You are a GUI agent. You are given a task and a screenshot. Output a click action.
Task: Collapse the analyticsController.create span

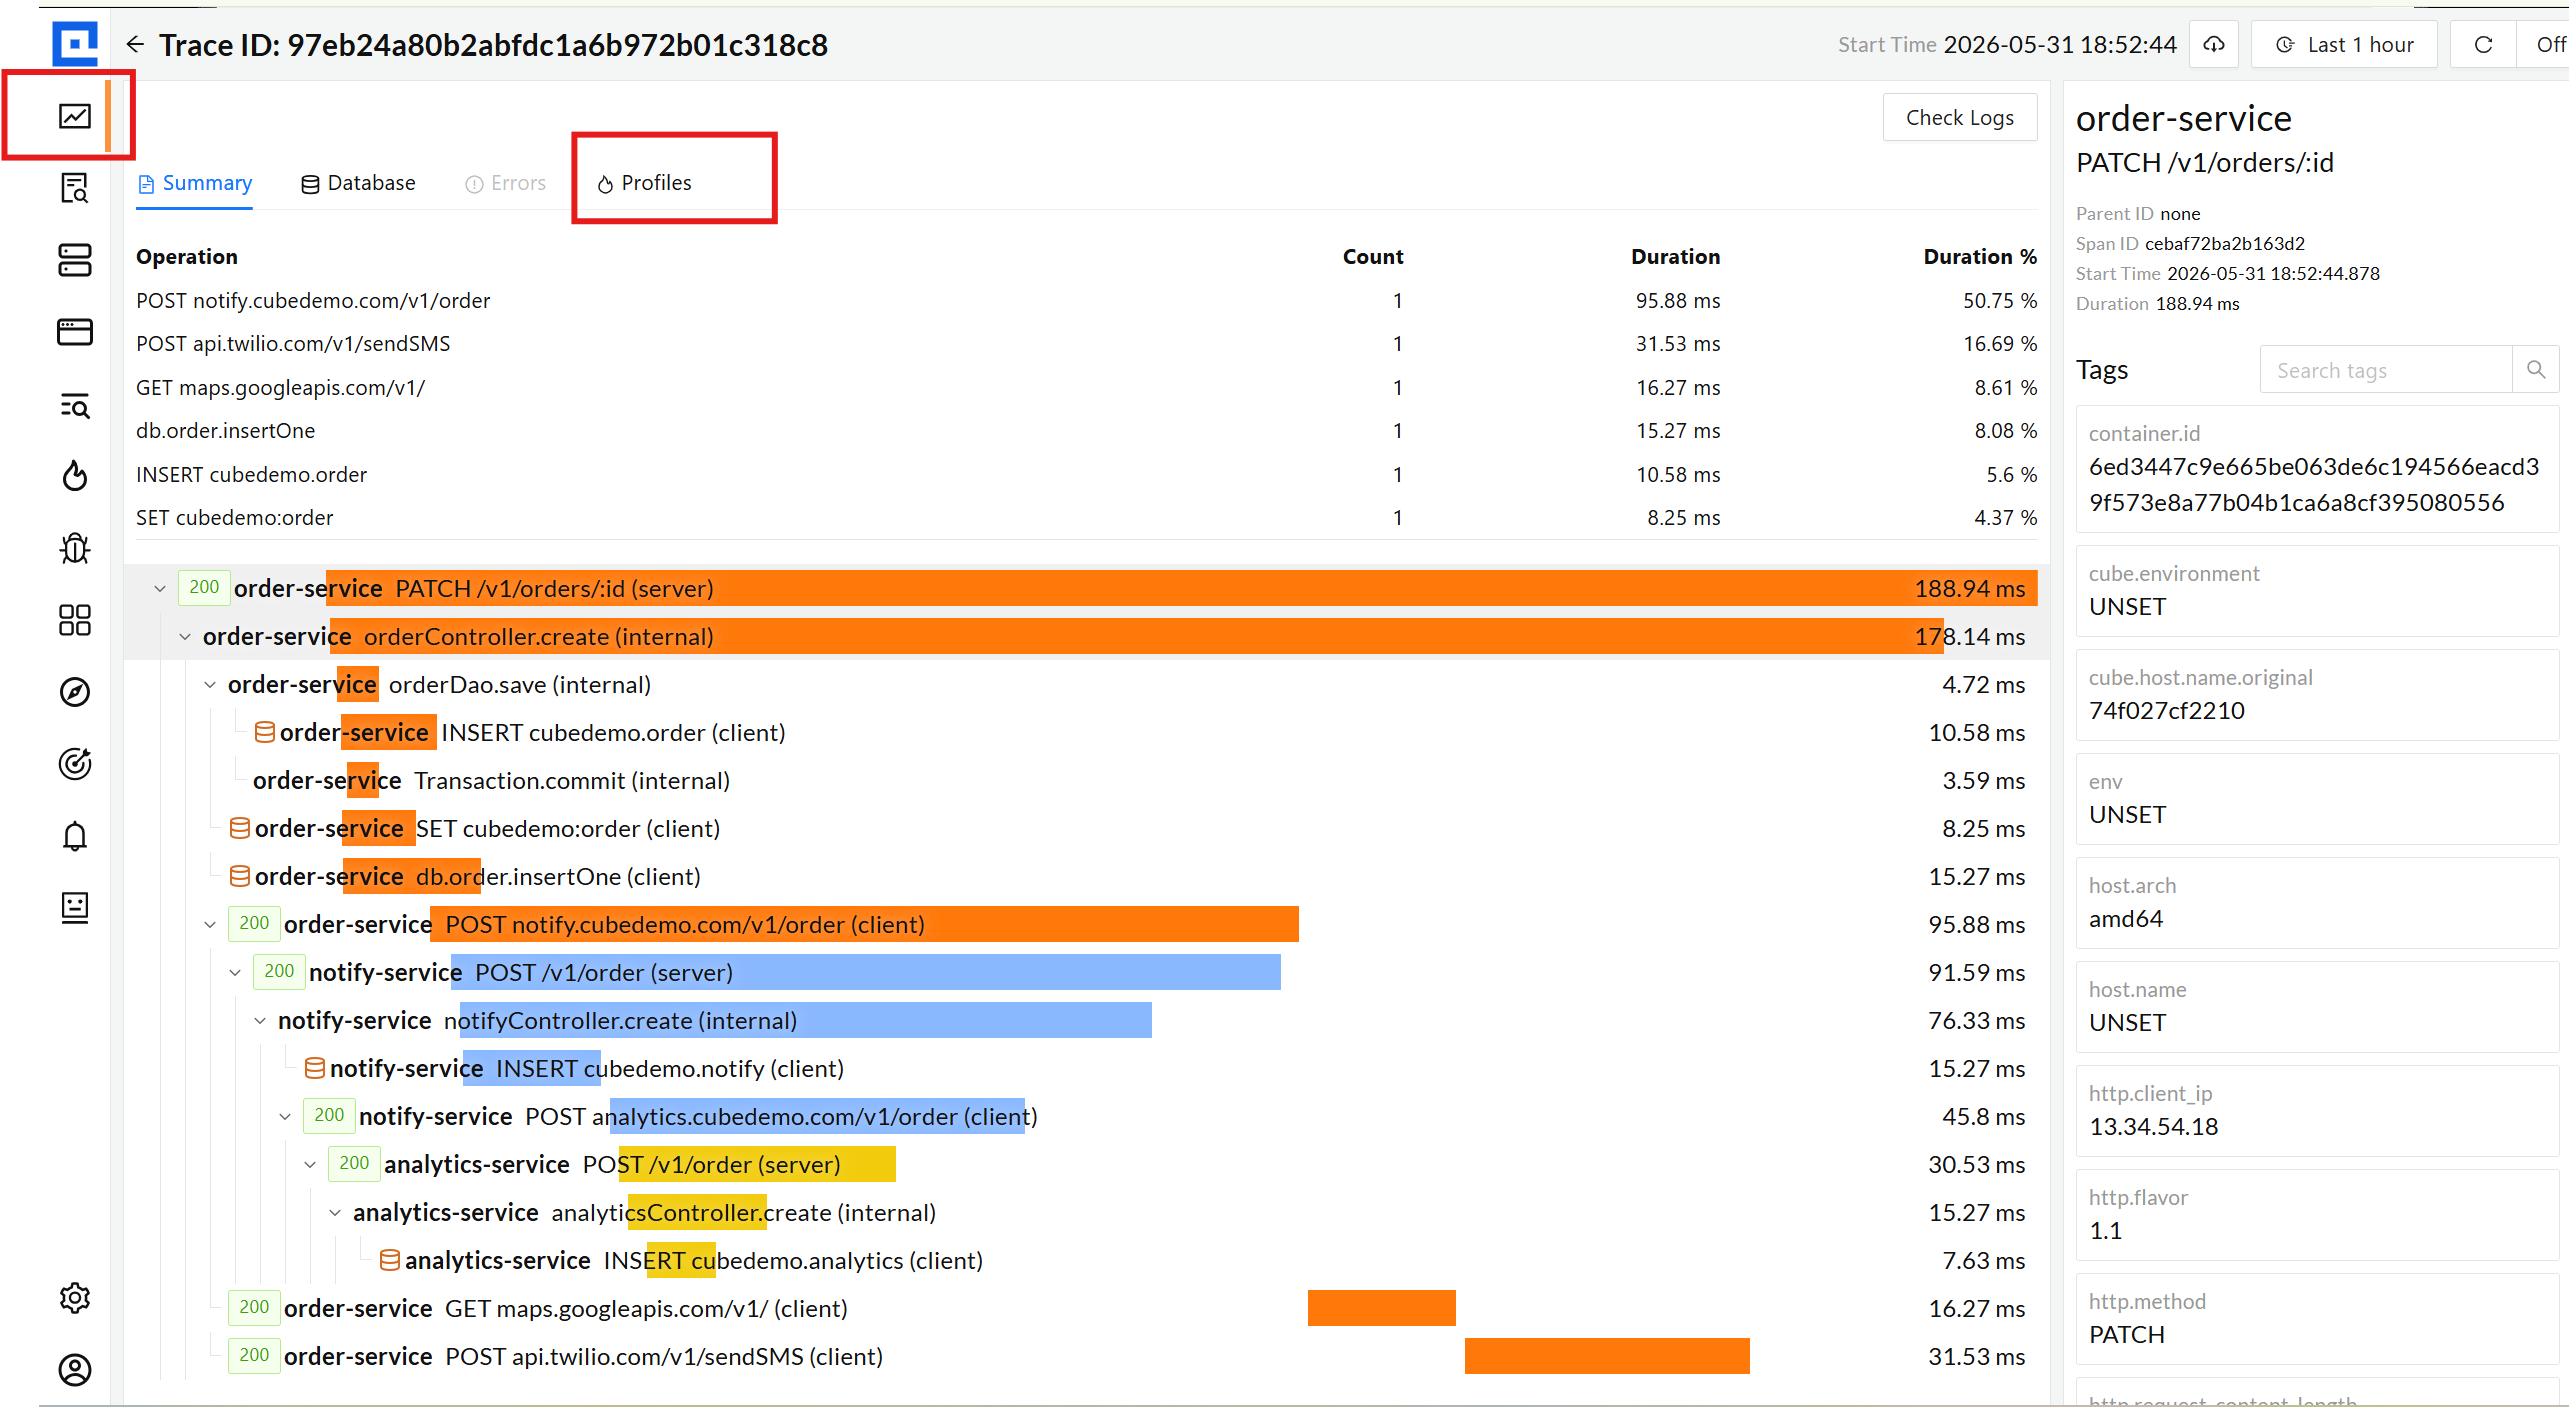pyautogui.click(x=335, y=1213)
